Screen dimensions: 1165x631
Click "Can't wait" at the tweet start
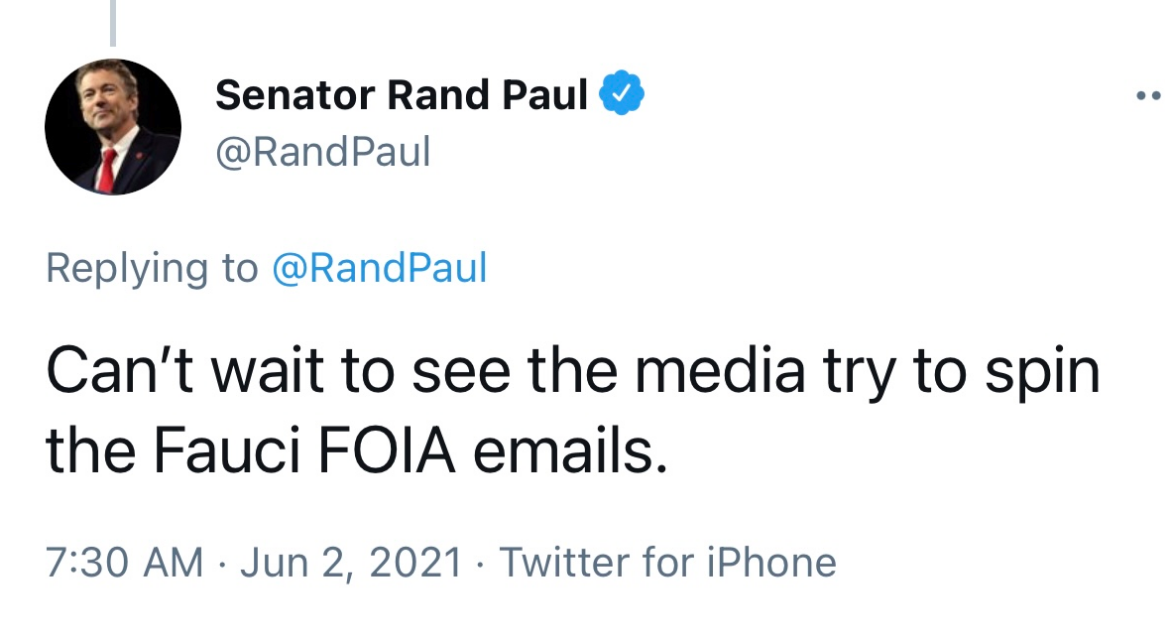(185, 369)
